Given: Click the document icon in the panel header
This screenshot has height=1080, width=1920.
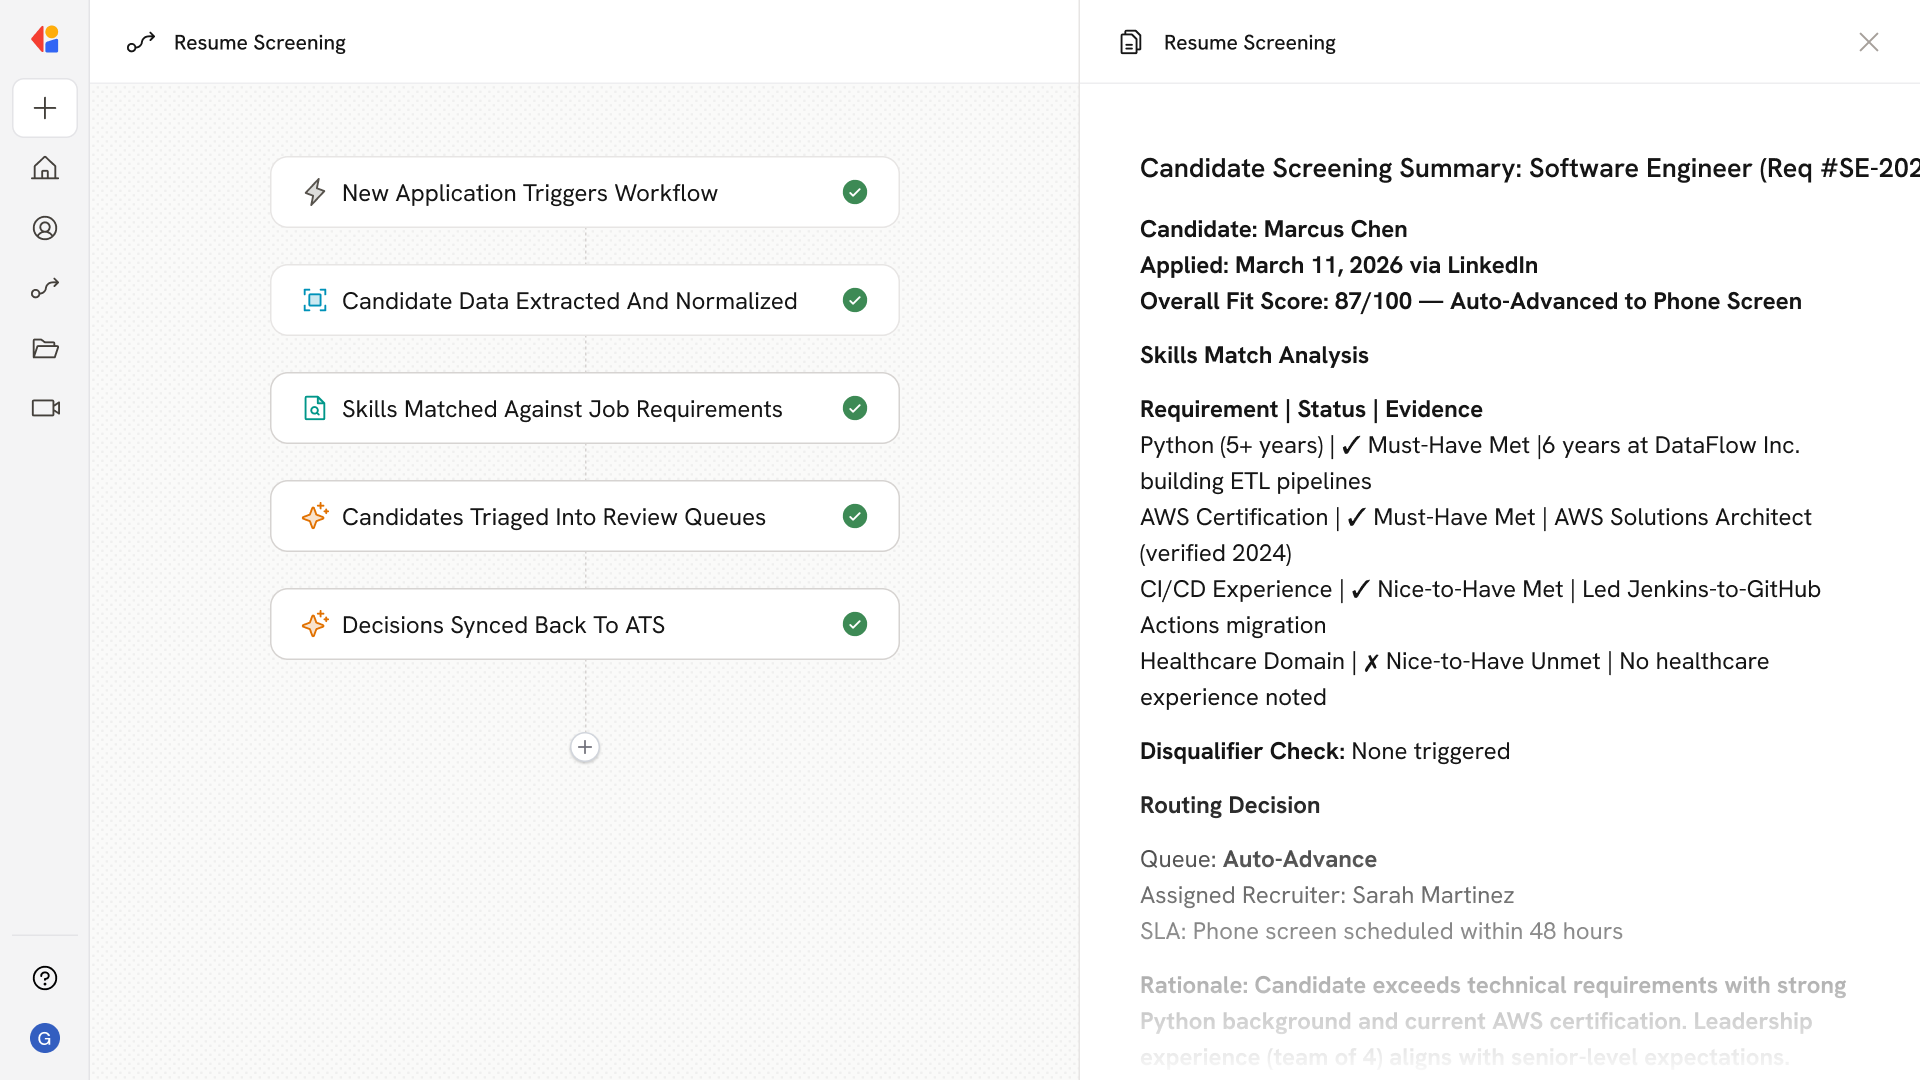Looking at the screenshot, I should (x=1130, y=42).
